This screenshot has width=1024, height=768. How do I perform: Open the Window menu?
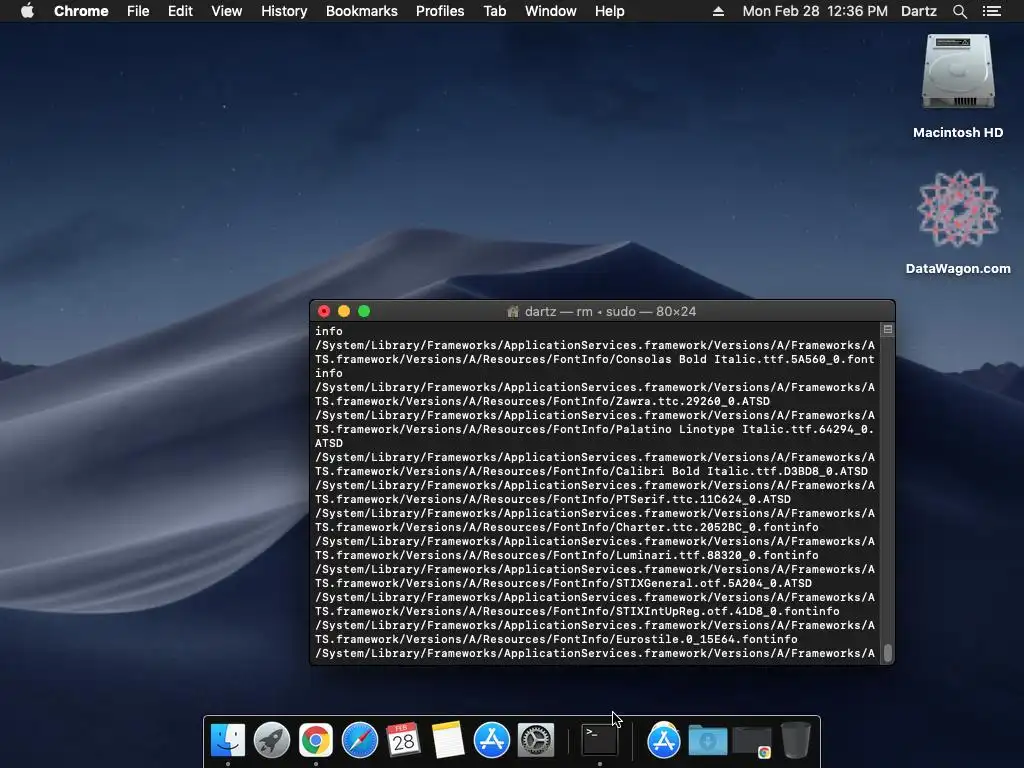click(x=551, y=11)
